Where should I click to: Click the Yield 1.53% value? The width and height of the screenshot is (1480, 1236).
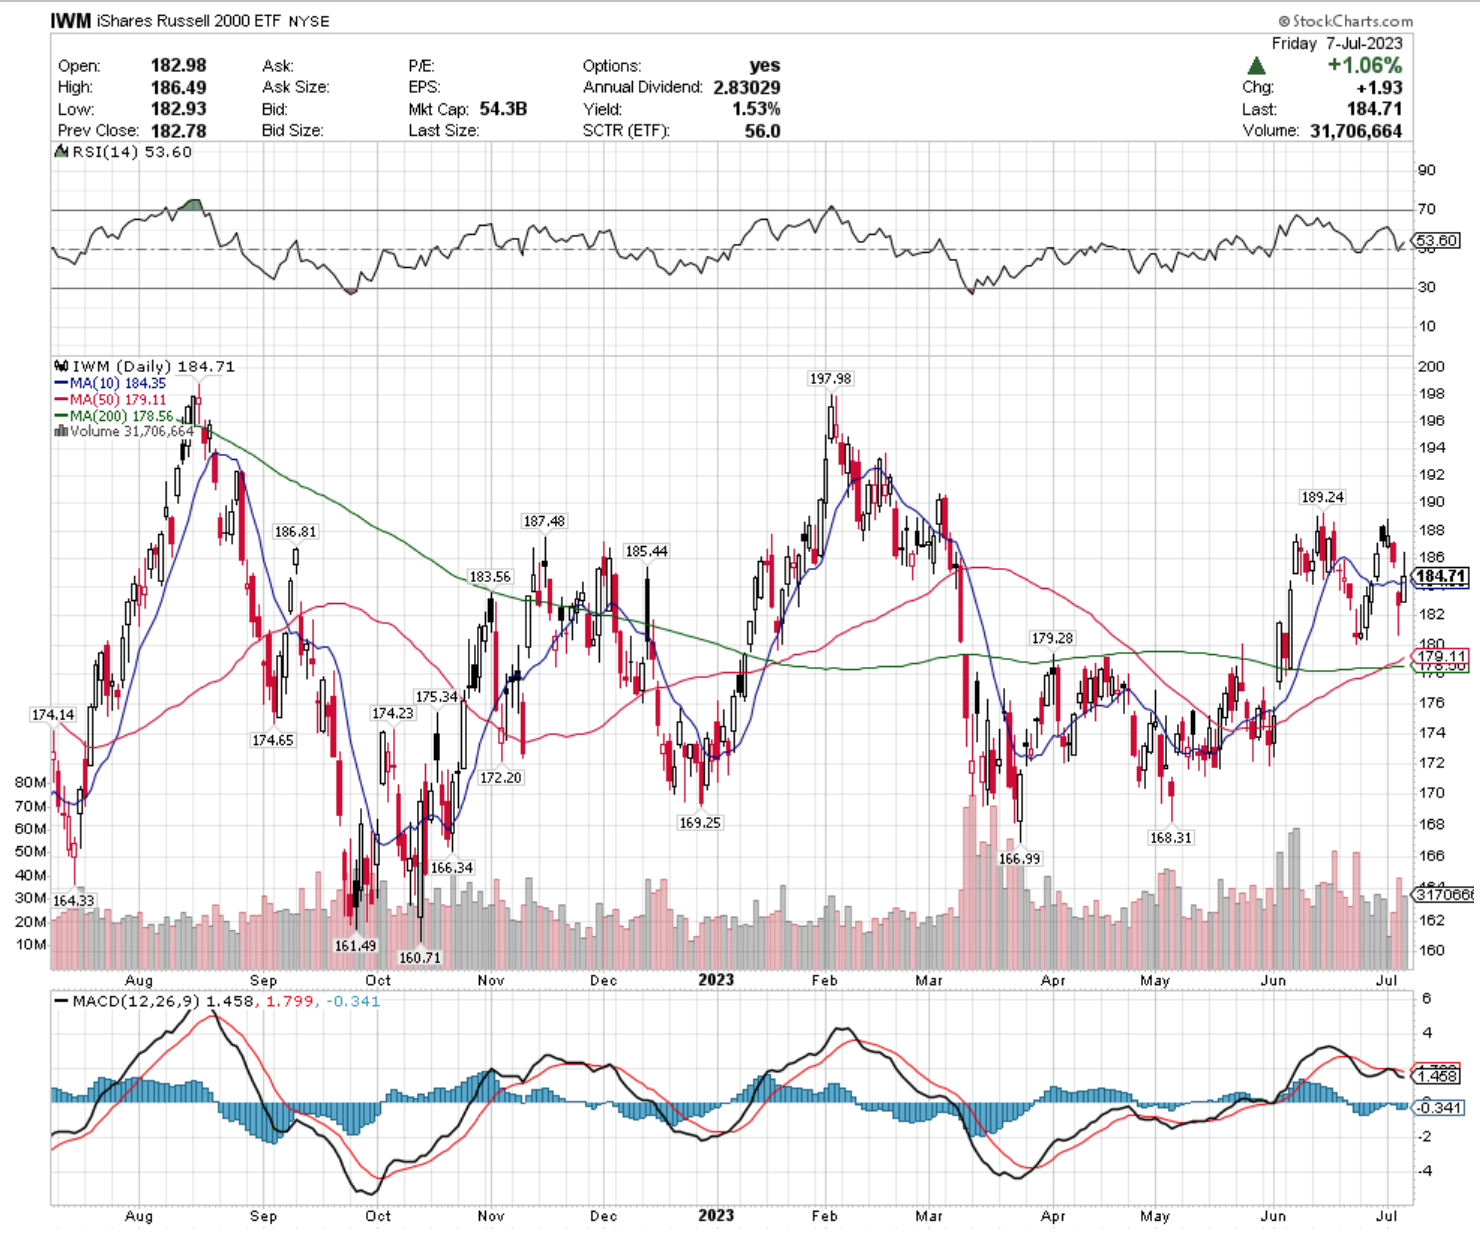(756, 109)
